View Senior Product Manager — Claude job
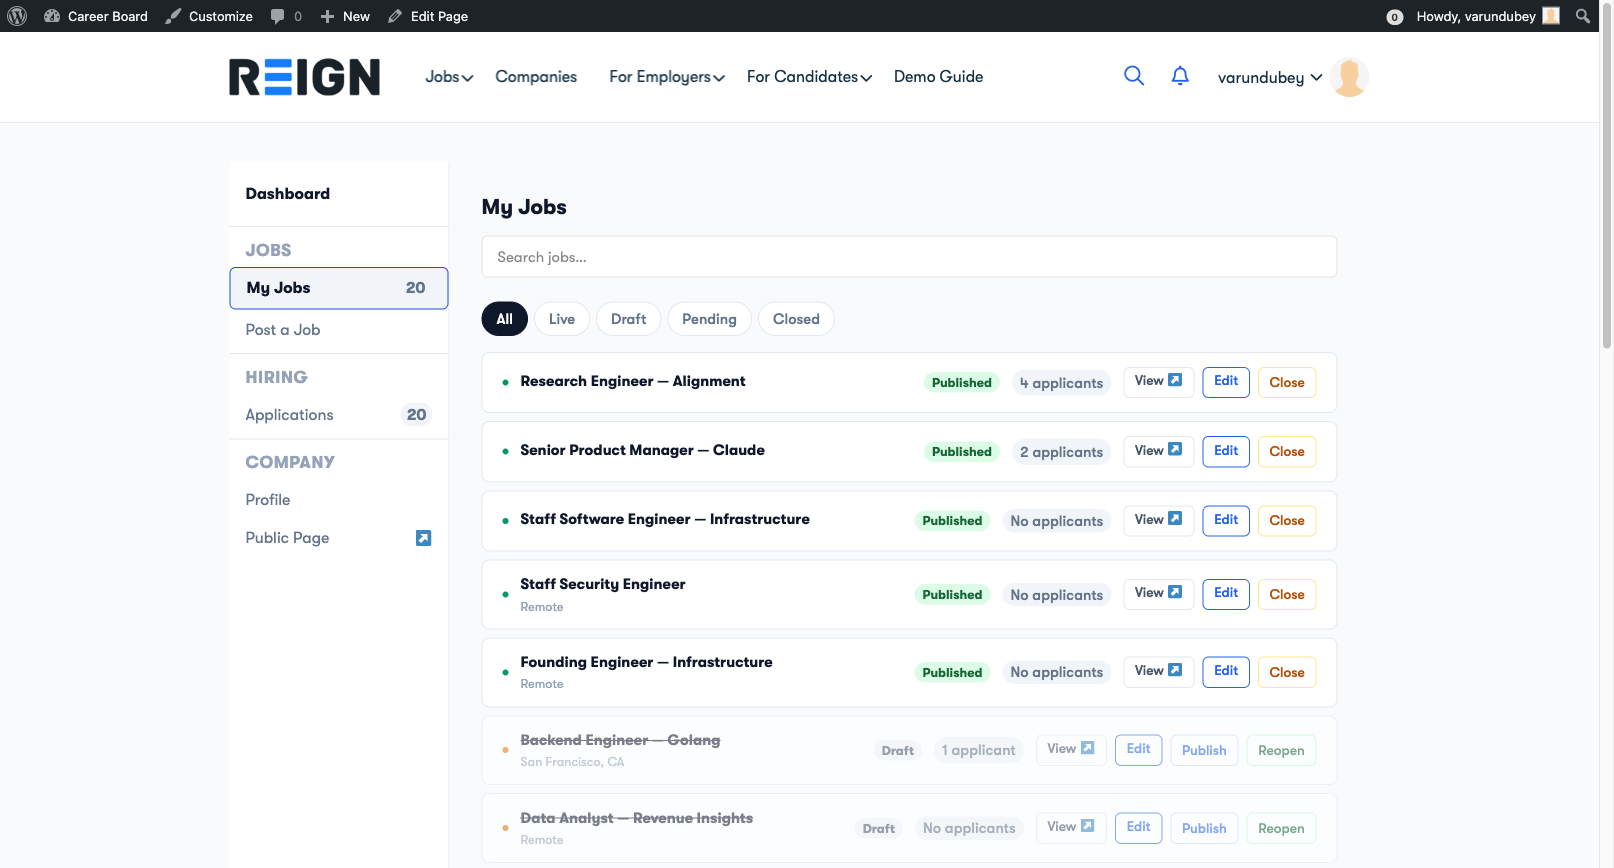This screenshot has height=868, width=1614. pyautogui.click(x=1158, y=451)
